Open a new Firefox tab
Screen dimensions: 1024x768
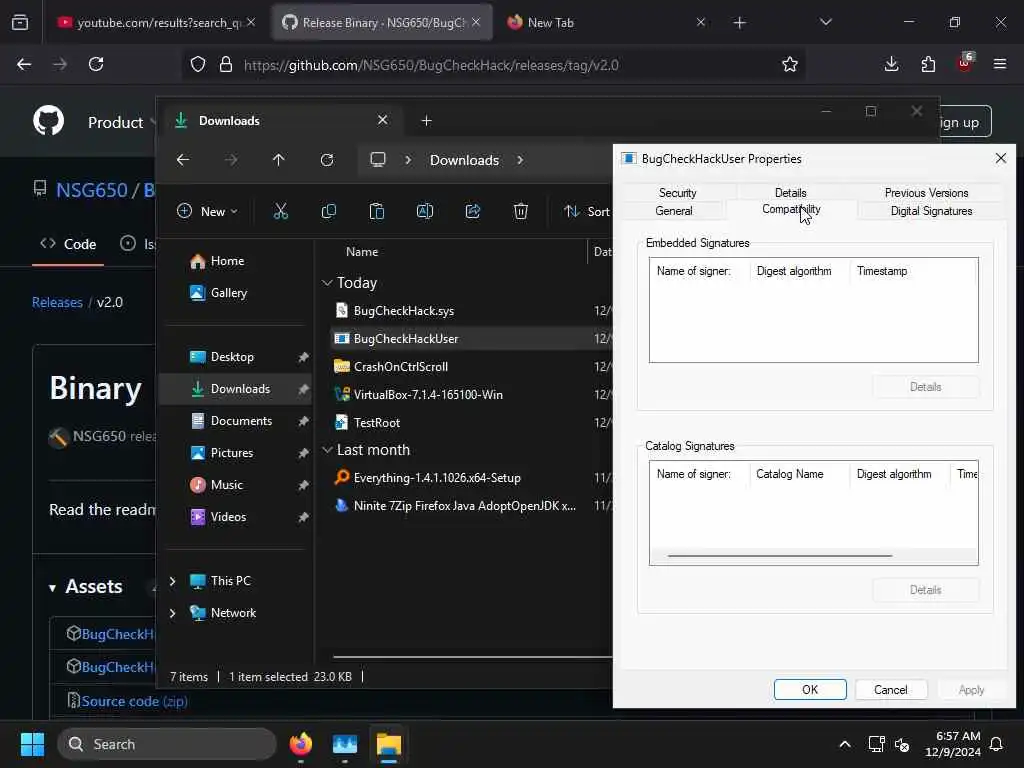point(739,23)
